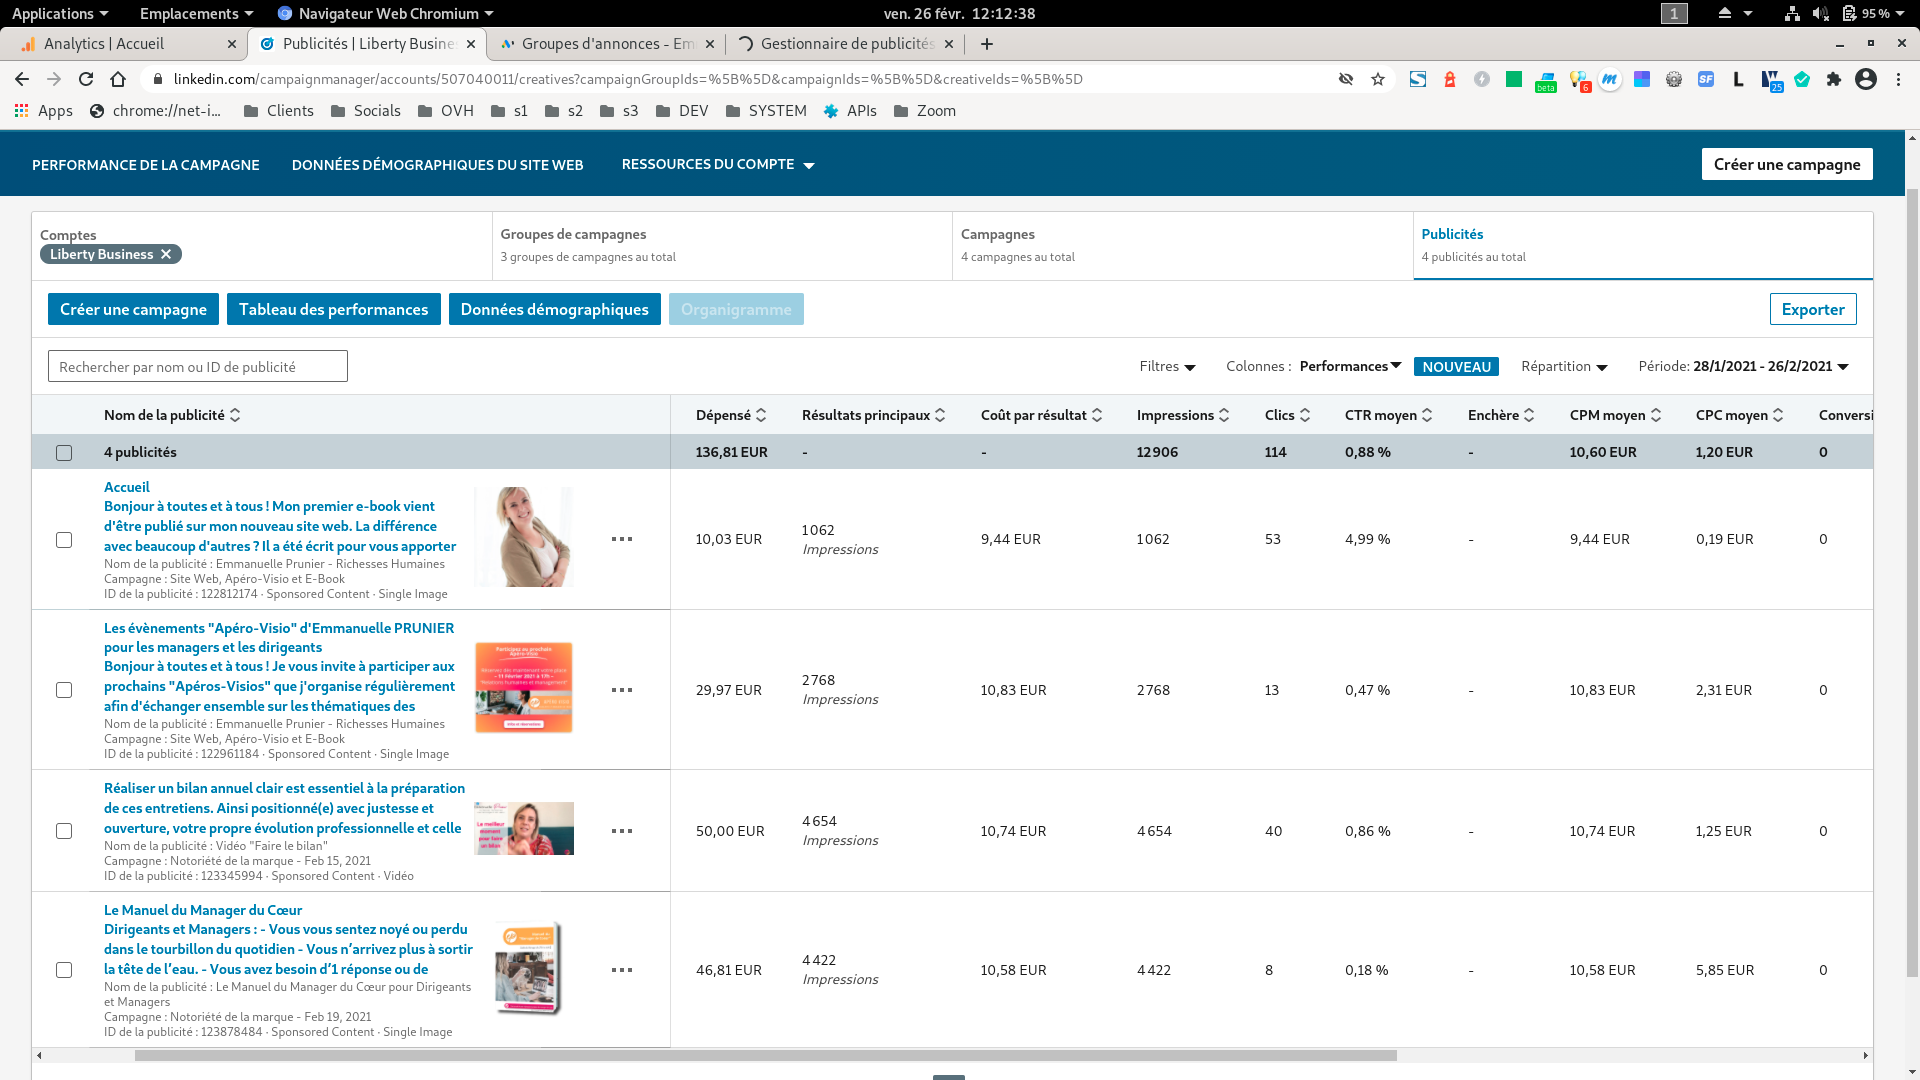Open the Zoom bookmarks folder
Image resolution: width=1920 pixels, height=1080 pixels.
click(x=925, y=111)
